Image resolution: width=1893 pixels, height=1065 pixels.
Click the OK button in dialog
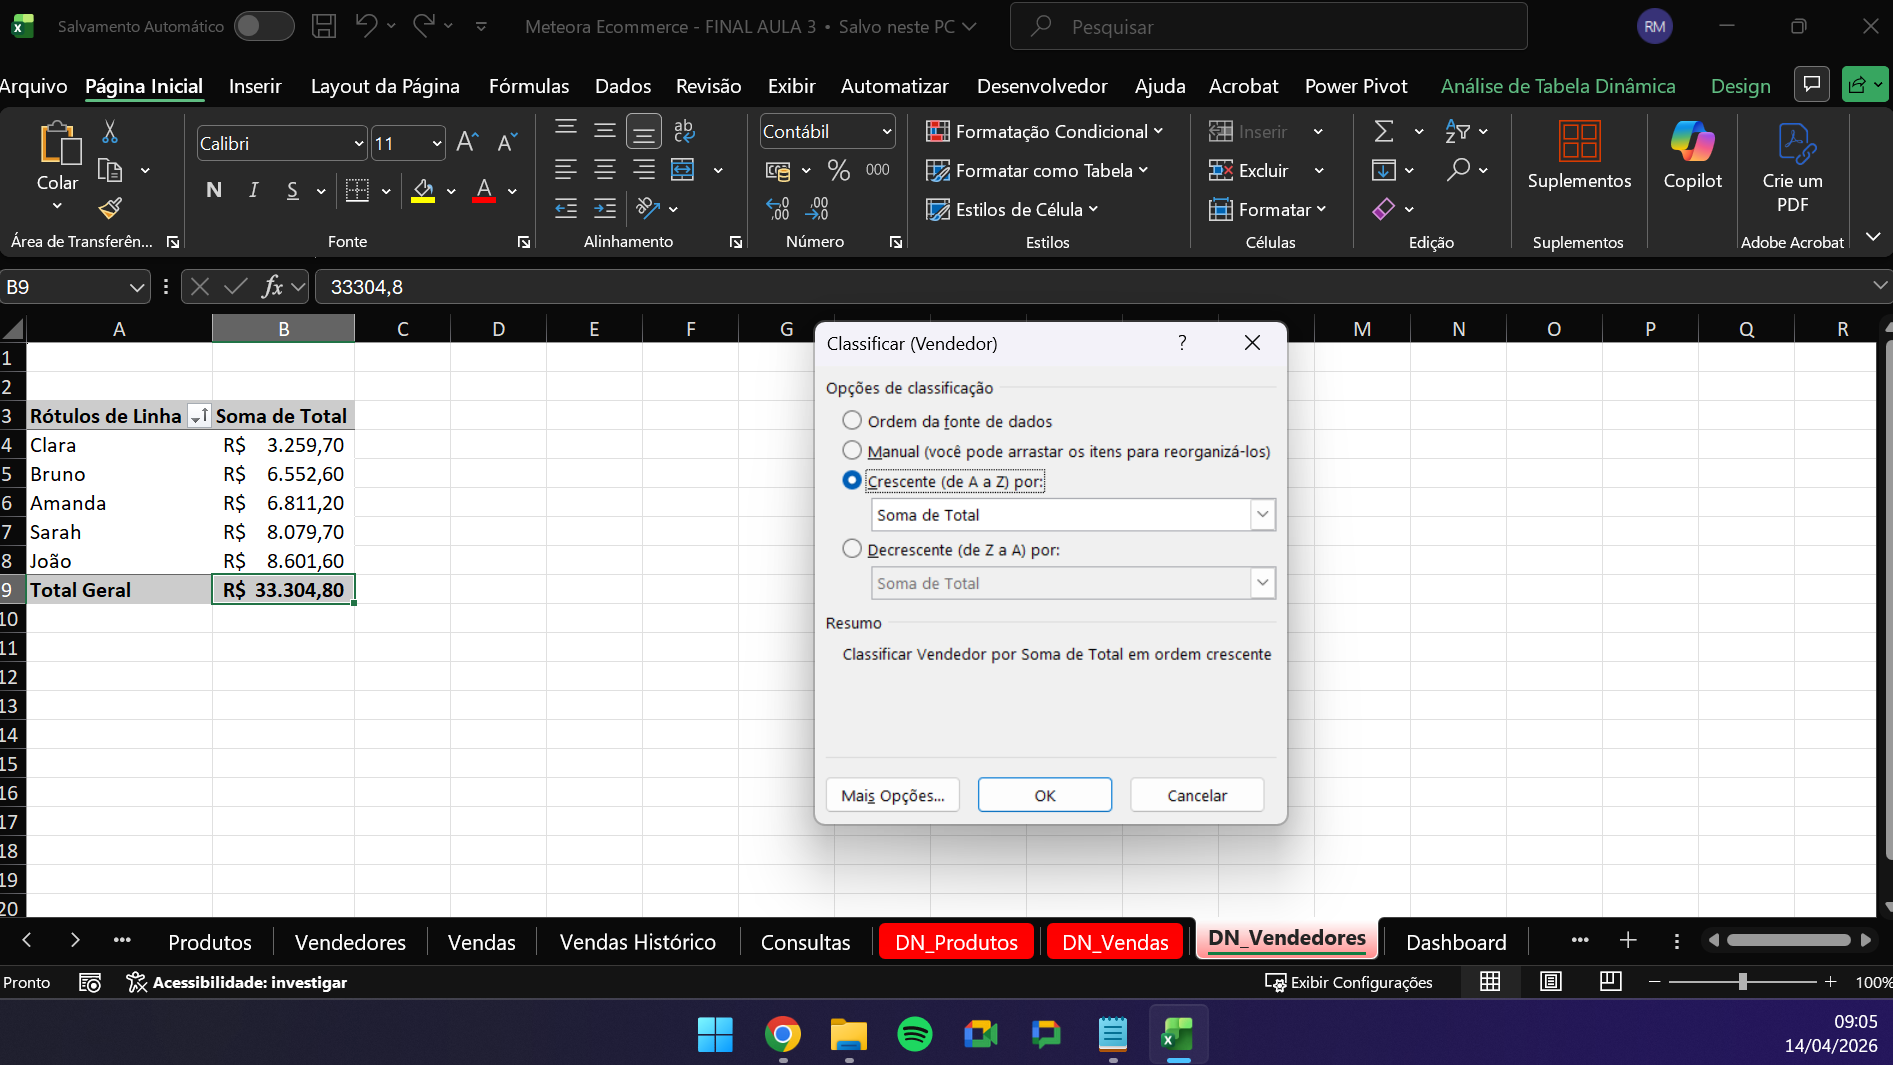click(x=1044, y=795)
